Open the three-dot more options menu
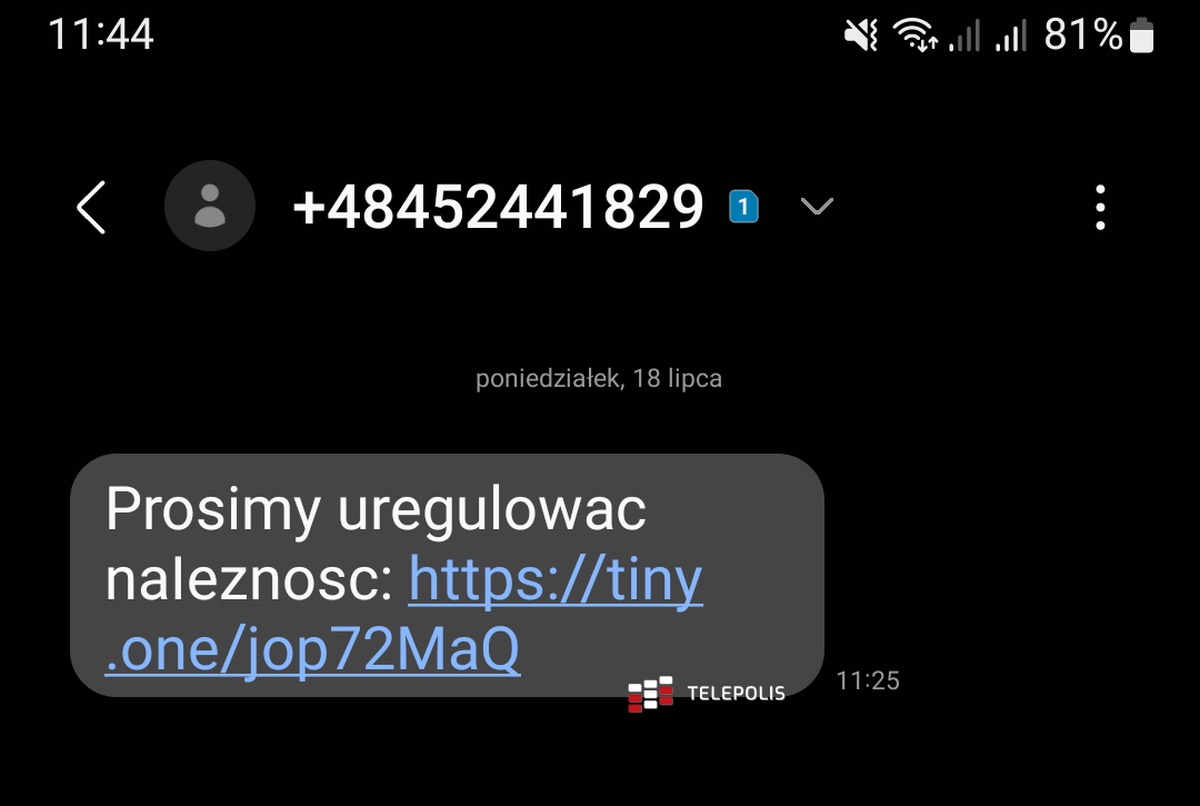Image resolution: width=1200 pixels, height=806 pixels. [x=1101, y=208]
